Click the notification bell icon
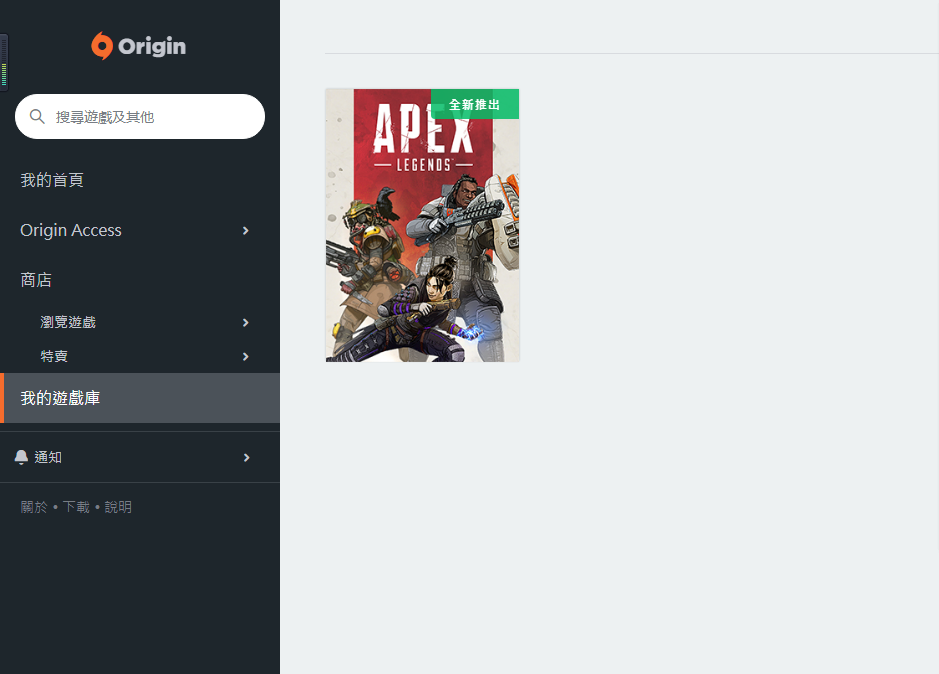 tap(21, 457)
